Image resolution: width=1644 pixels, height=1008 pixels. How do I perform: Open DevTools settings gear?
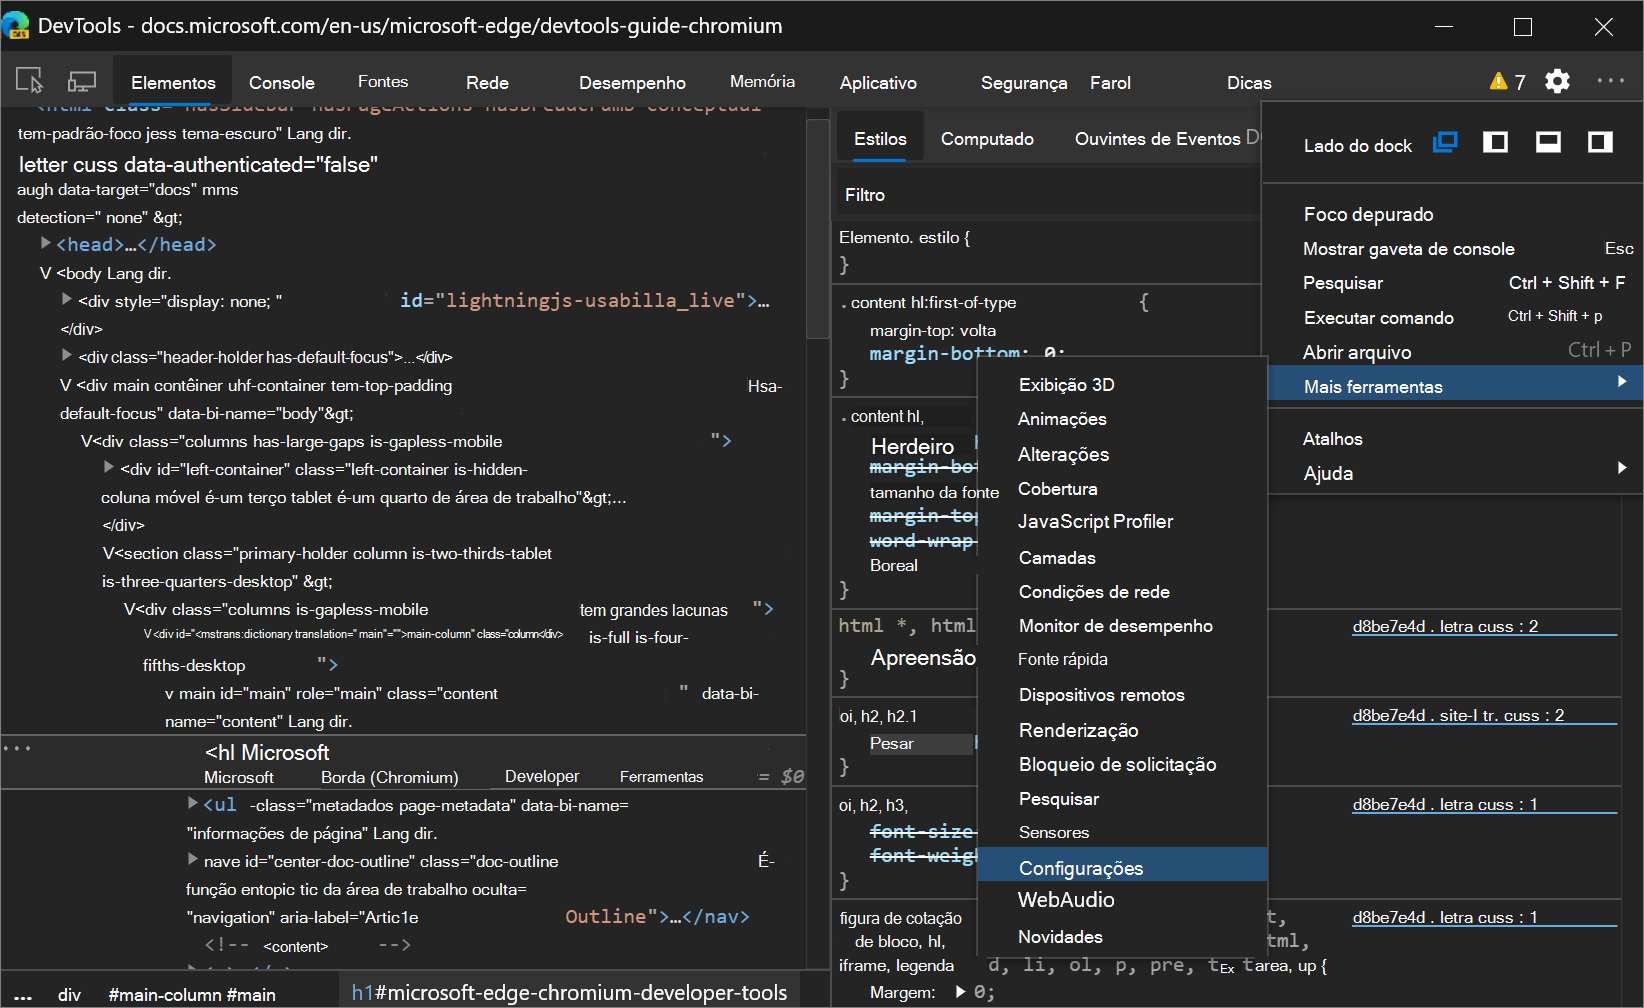coord(1557,81)
